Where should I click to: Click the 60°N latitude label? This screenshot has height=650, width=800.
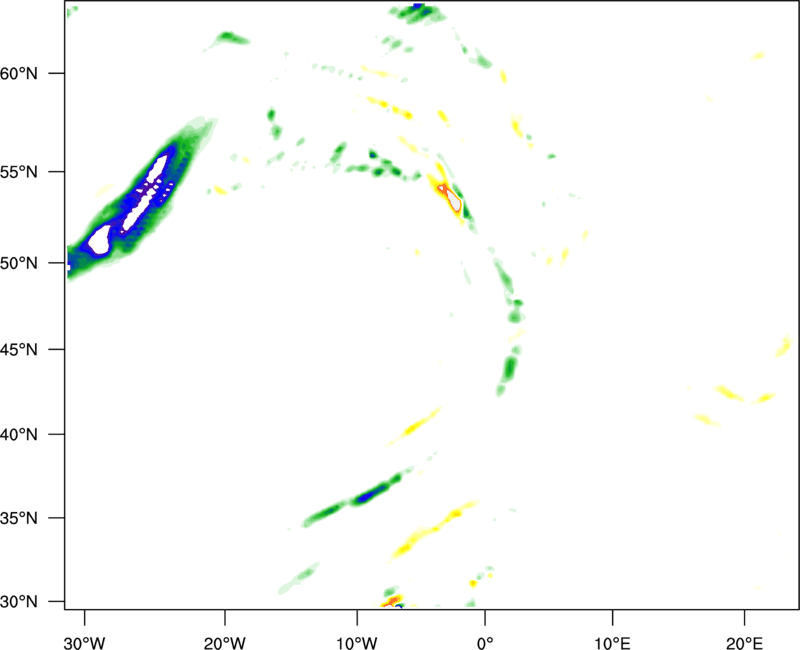pos(19,74)
